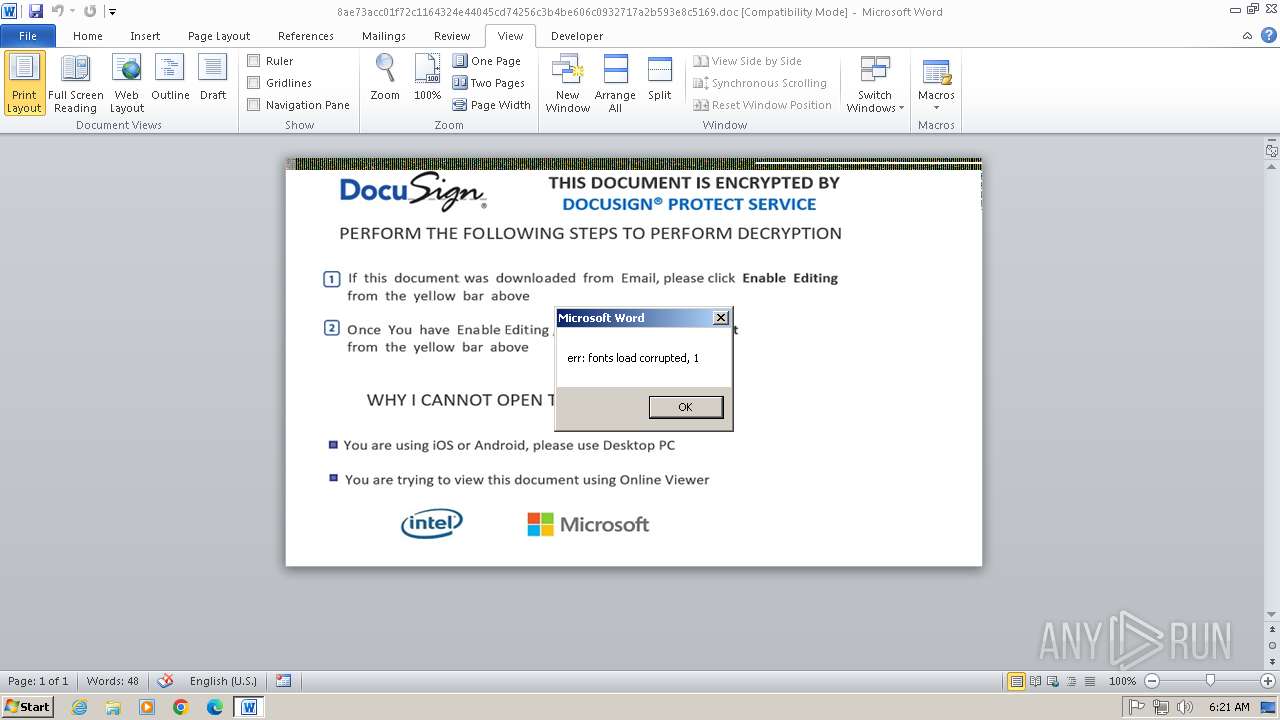Open File Explorer folder taskbar icon
This screenshot has height=720, width=1280.
point(113,707)
